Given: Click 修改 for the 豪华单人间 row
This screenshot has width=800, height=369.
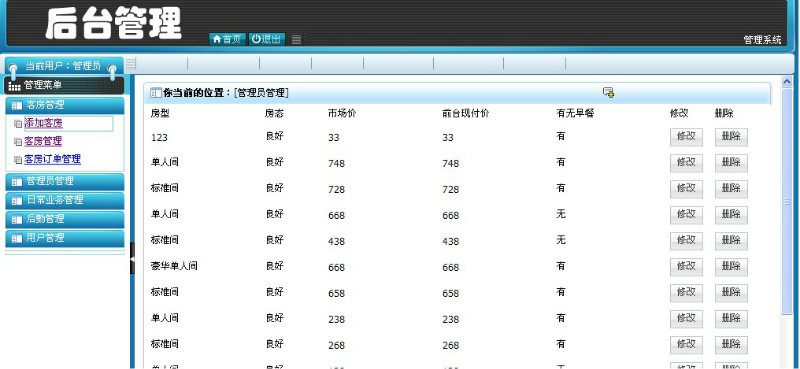Looking at the screenshot, I should tap(686, 267).
